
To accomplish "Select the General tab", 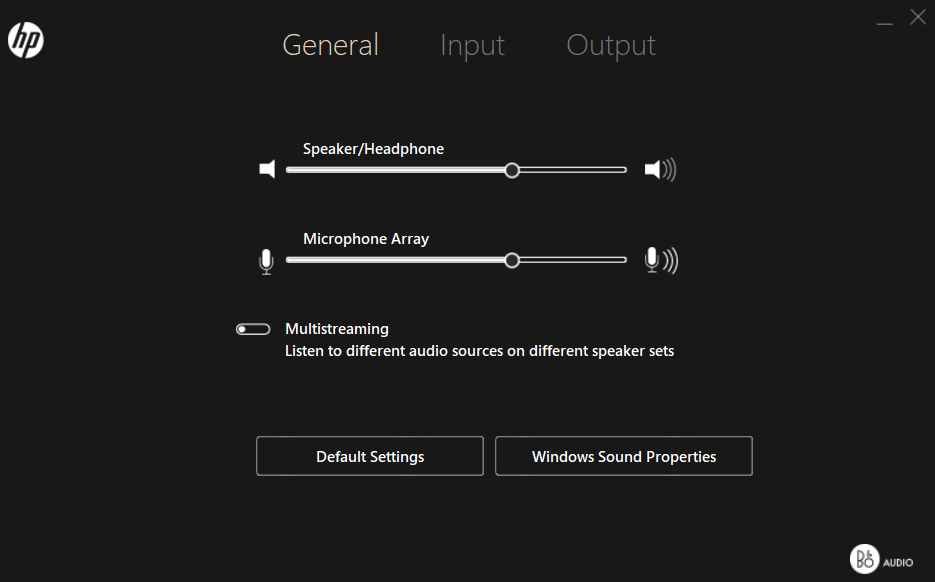I will [x=330, y=45].
